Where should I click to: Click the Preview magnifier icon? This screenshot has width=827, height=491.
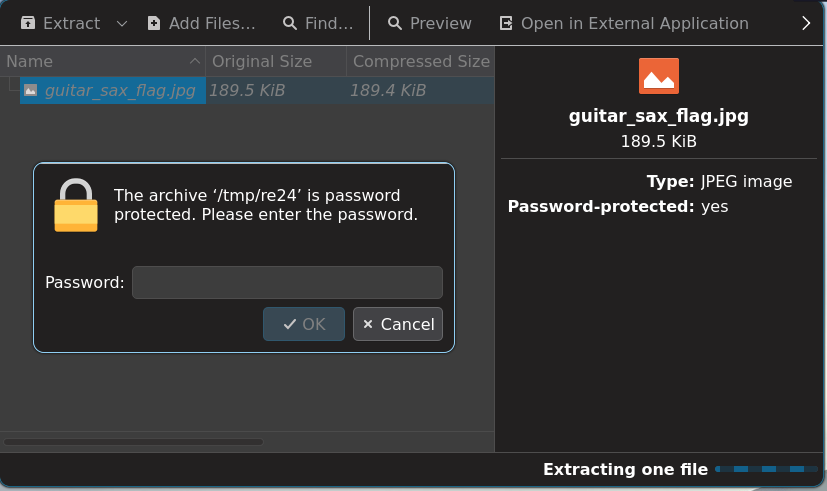coord(395,23)
